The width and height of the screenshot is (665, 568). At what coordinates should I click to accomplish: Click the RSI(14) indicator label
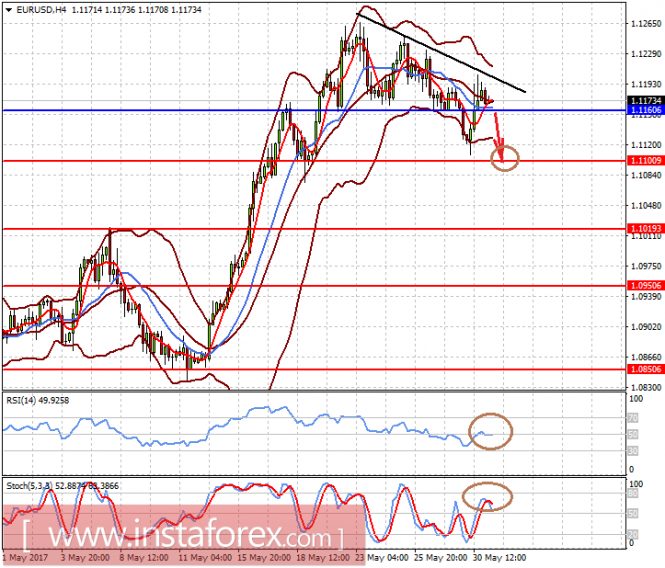click(37, 400)
